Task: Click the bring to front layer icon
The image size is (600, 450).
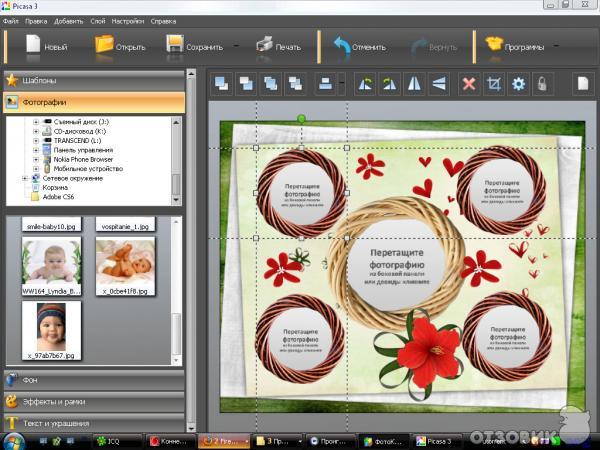Action: [x=222, y=84]
